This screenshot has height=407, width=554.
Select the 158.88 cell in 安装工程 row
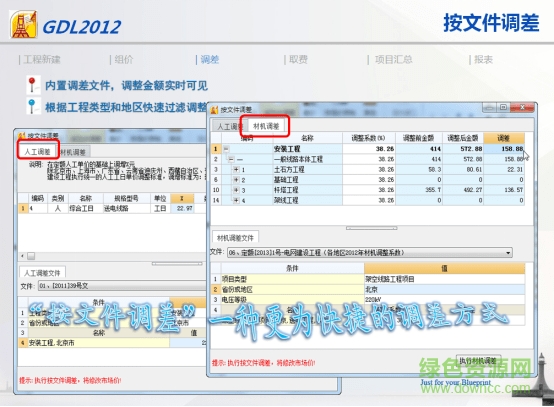(x=504, y=149)
